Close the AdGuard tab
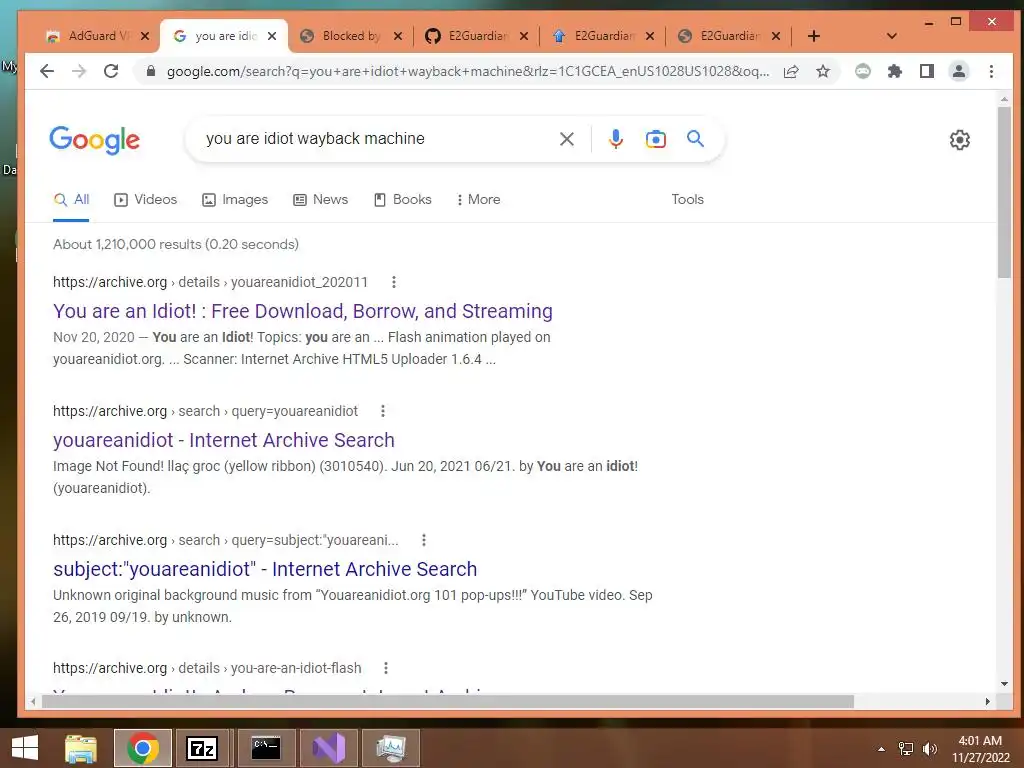The width and height of the screenshot is (1024, 768). (x=145, y=36)
